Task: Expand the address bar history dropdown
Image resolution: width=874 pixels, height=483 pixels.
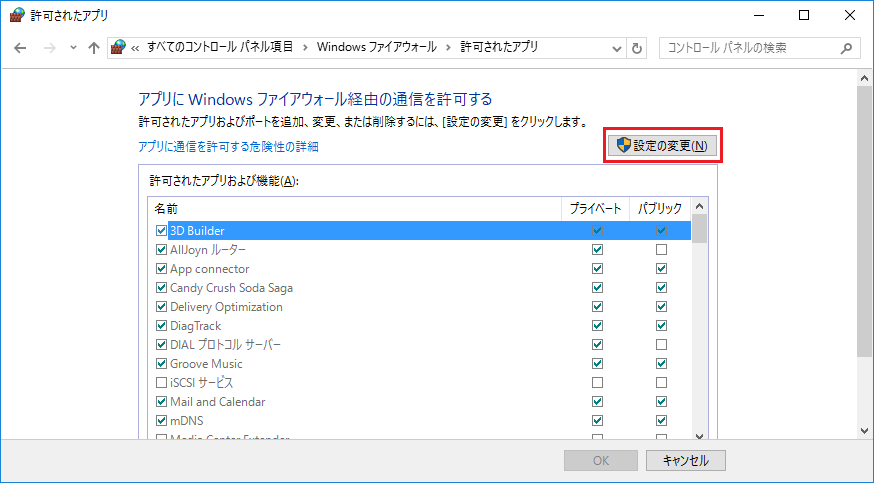Action: coord(616,48)
